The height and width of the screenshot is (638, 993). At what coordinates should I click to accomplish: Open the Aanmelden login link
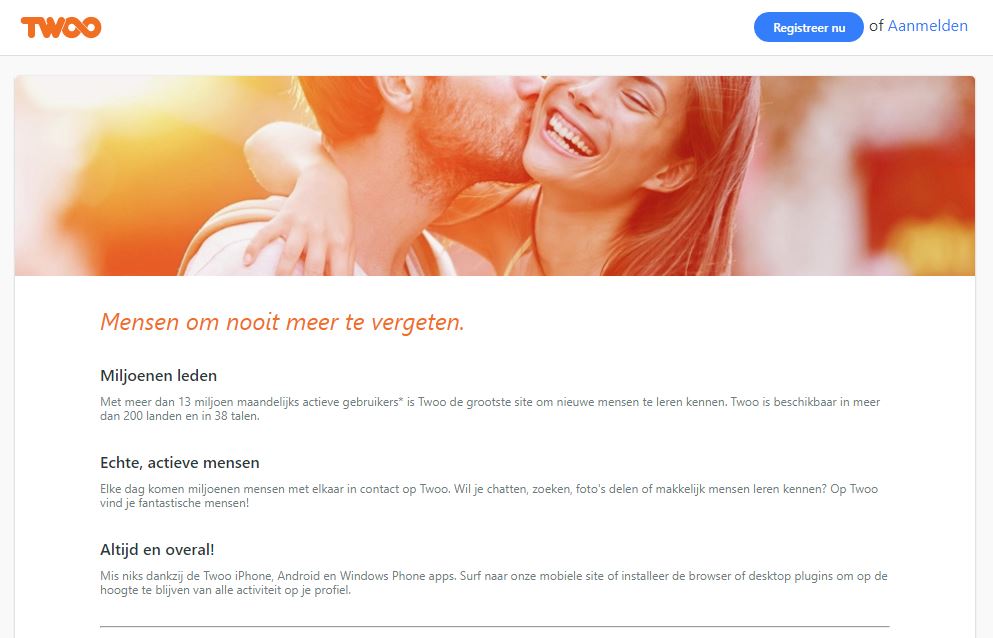(x=927, y=26)
